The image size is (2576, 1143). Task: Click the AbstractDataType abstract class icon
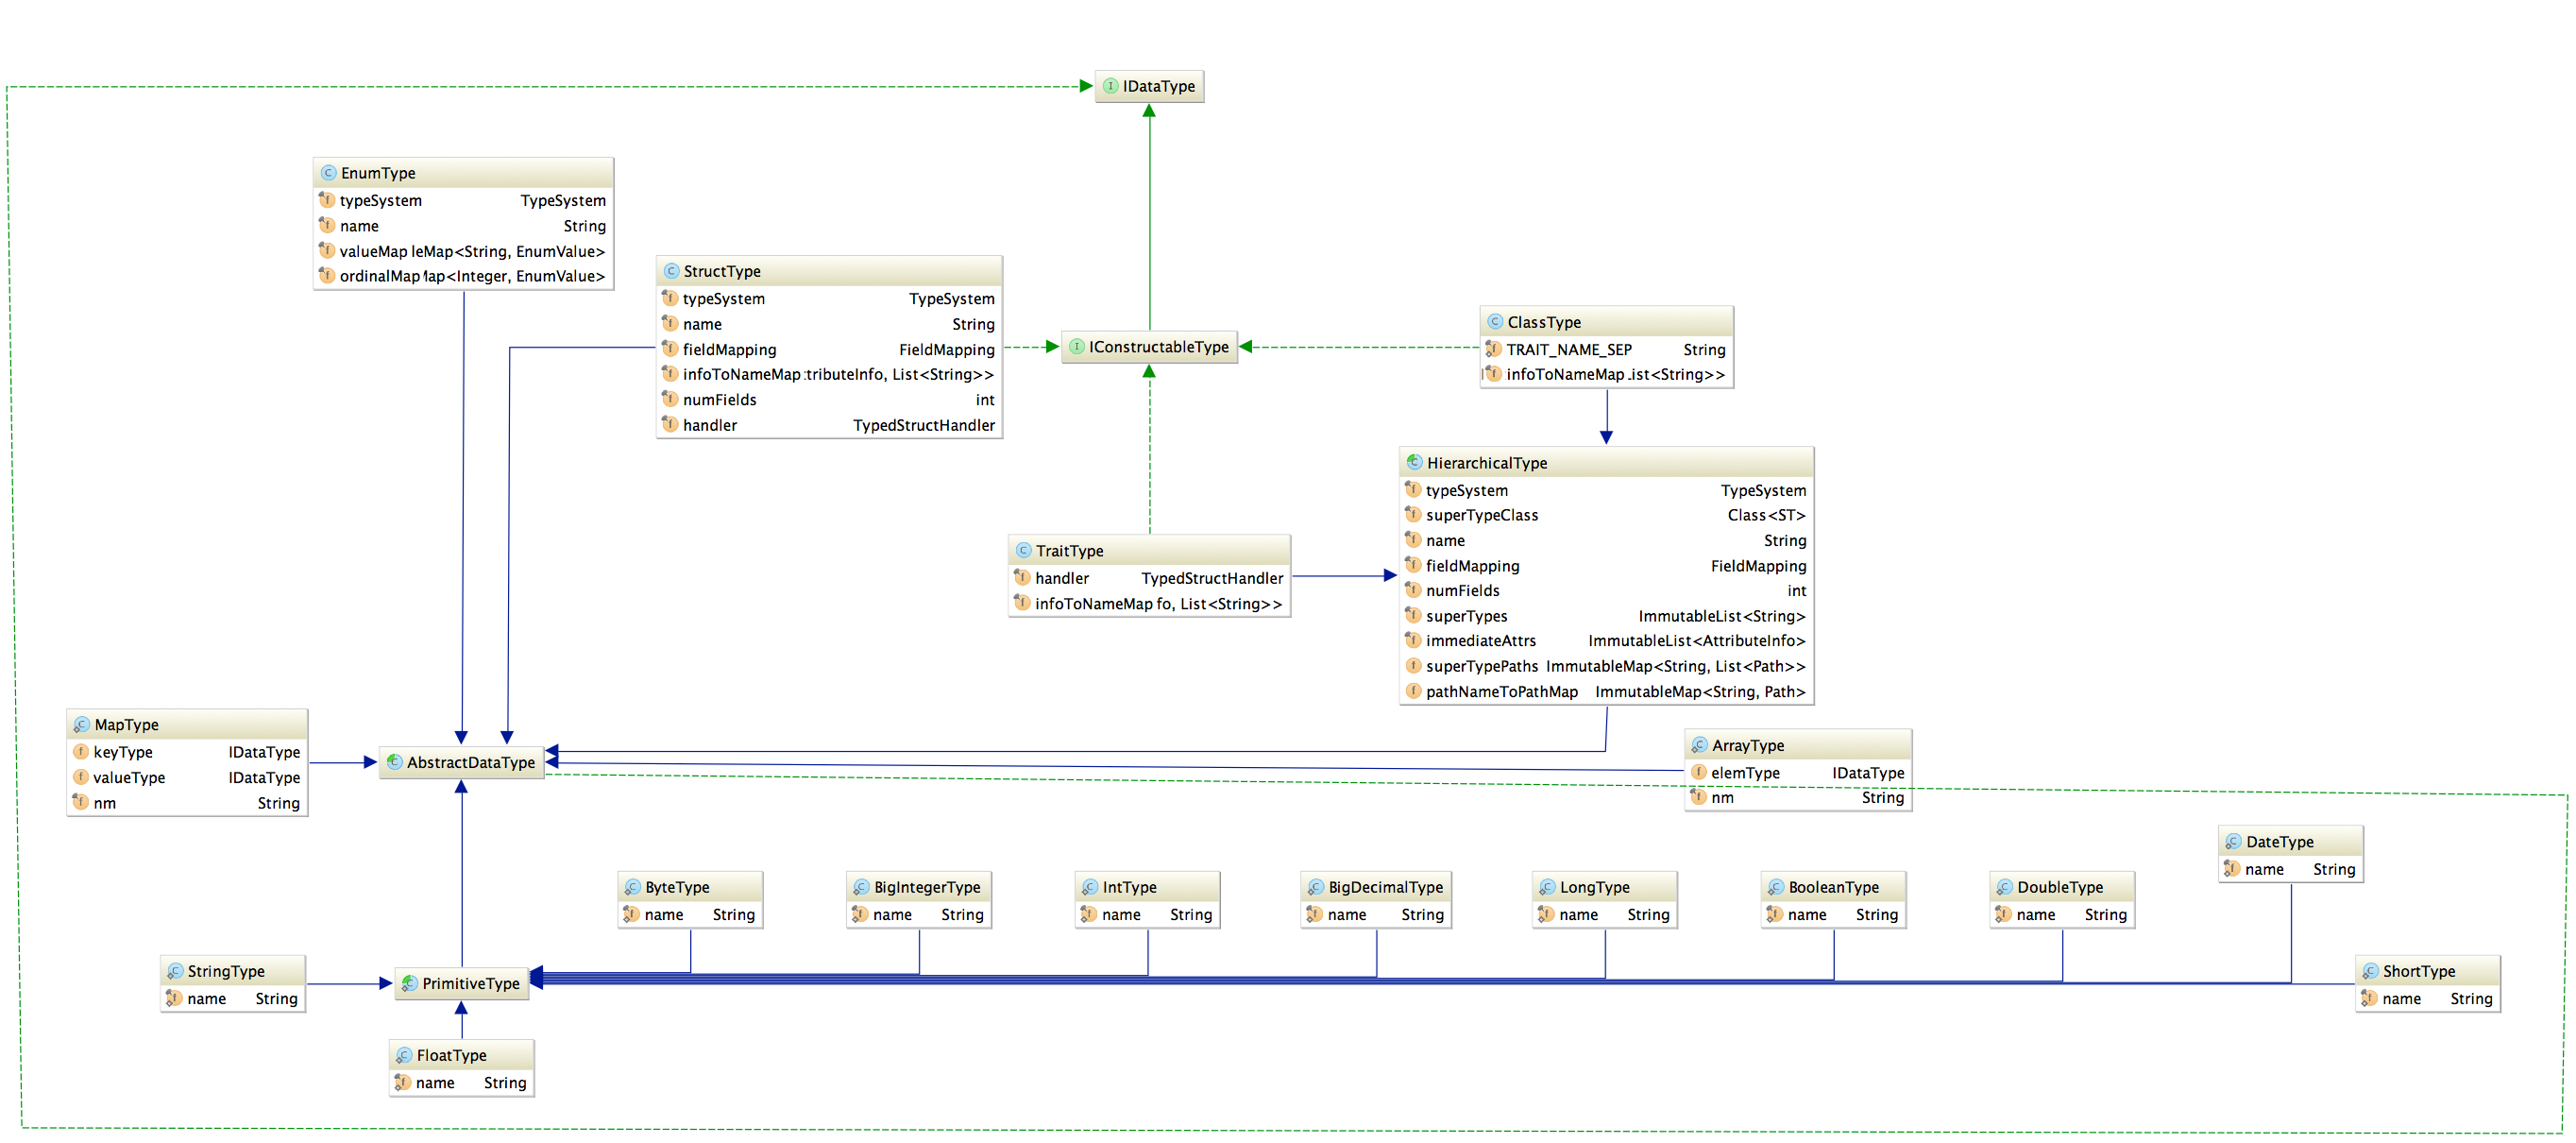coord(394,762)
